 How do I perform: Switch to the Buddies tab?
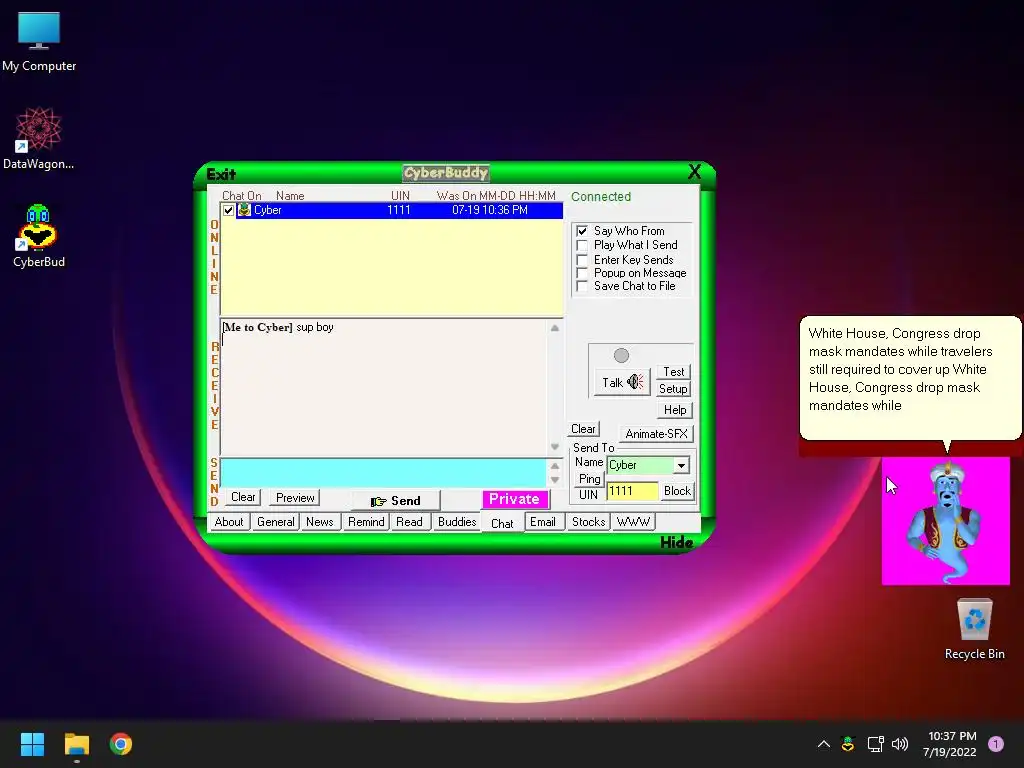457,522
